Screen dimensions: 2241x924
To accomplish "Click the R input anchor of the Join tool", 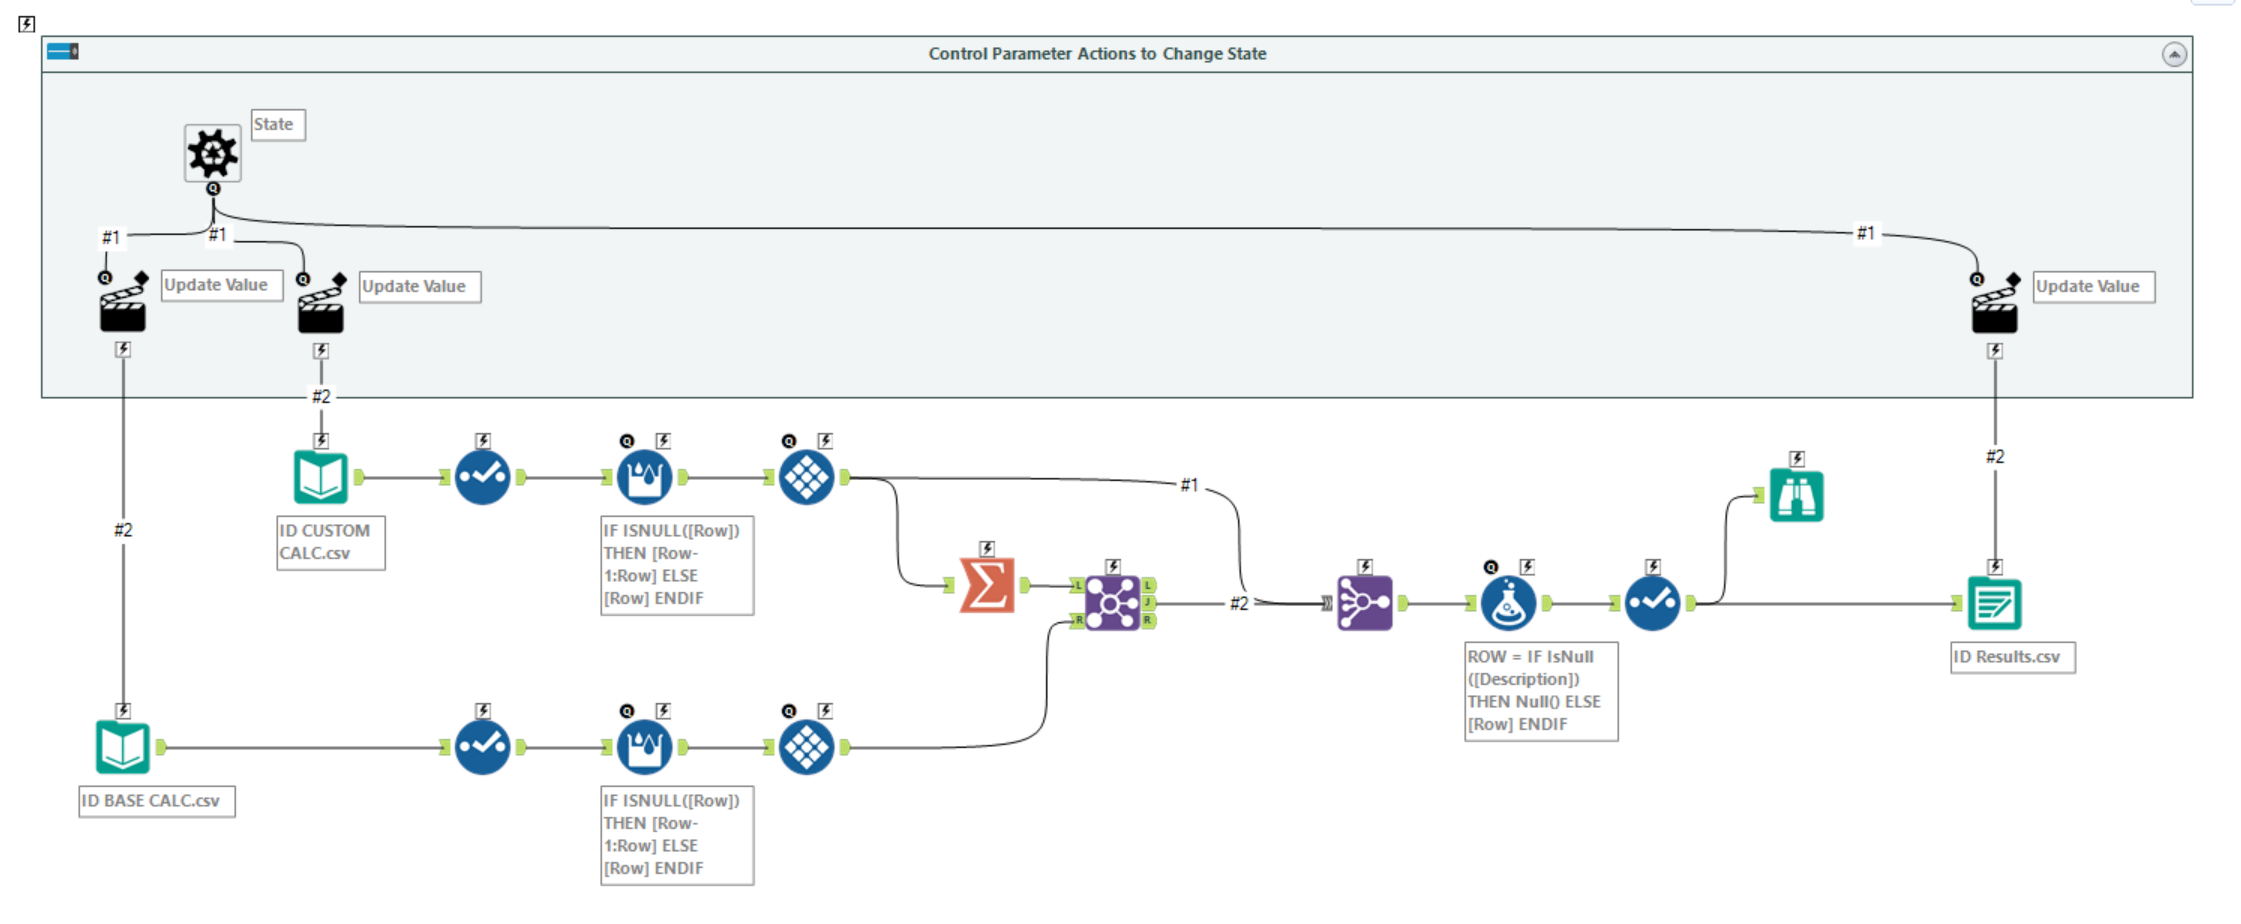I will point(1078,621).
